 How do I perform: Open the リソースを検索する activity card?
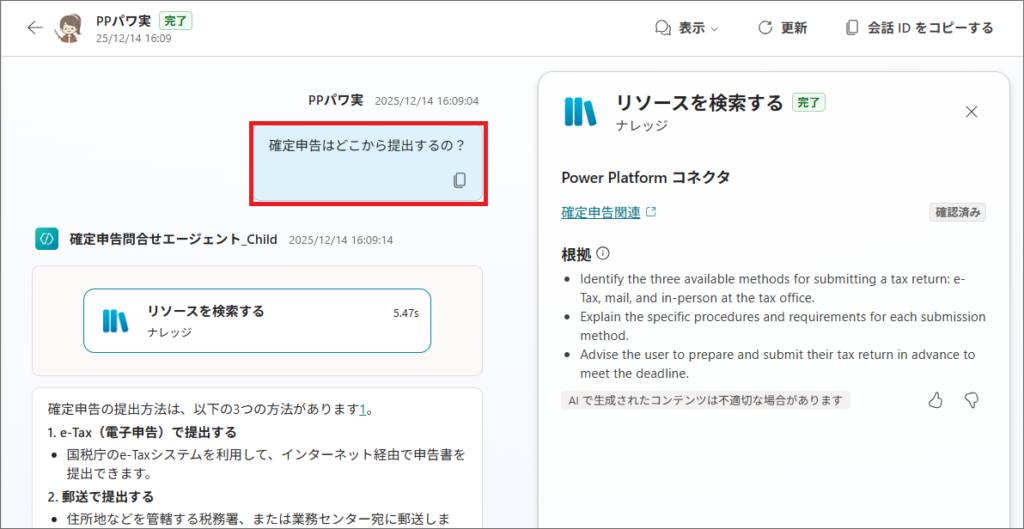click(257, 321)
